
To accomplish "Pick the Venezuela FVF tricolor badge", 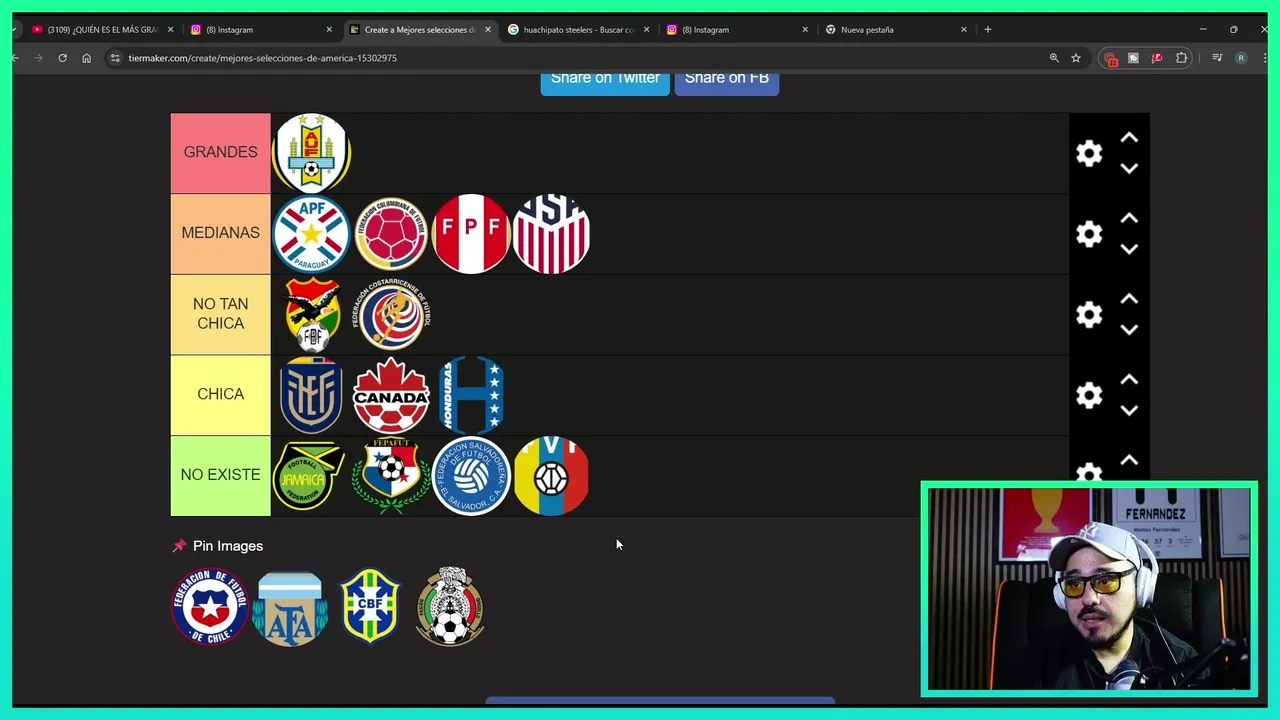I will 551,476.
